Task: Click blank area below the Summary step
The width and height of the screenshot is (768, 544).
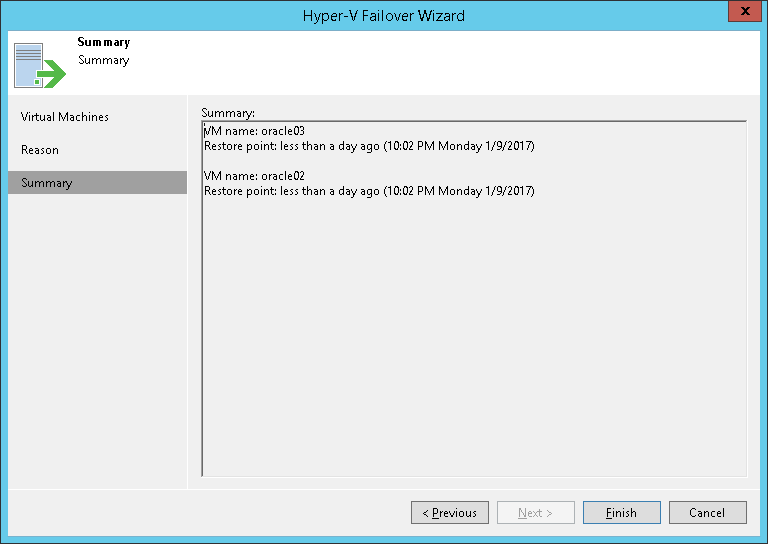Action: [x=97, y=340]
